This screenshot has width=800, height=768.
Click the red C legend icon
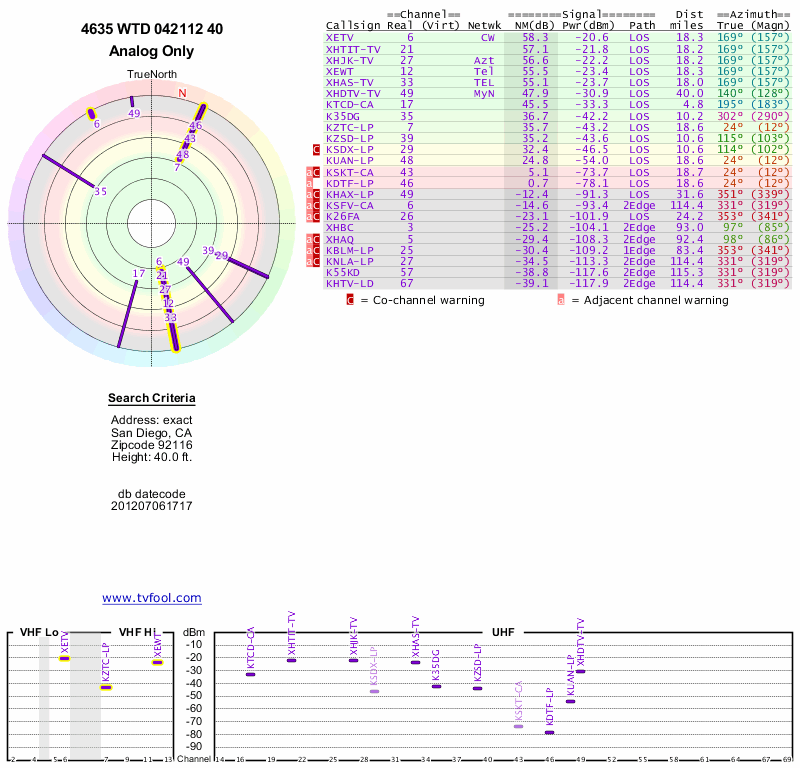click(350, 300)
